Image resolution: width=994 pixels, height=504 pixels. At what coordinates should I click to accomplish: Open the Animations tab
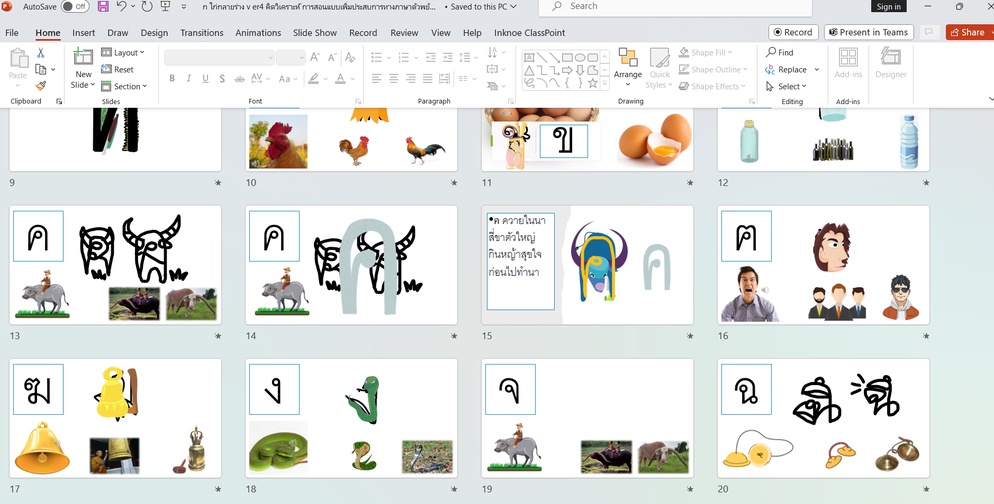(x=258, y=32)
